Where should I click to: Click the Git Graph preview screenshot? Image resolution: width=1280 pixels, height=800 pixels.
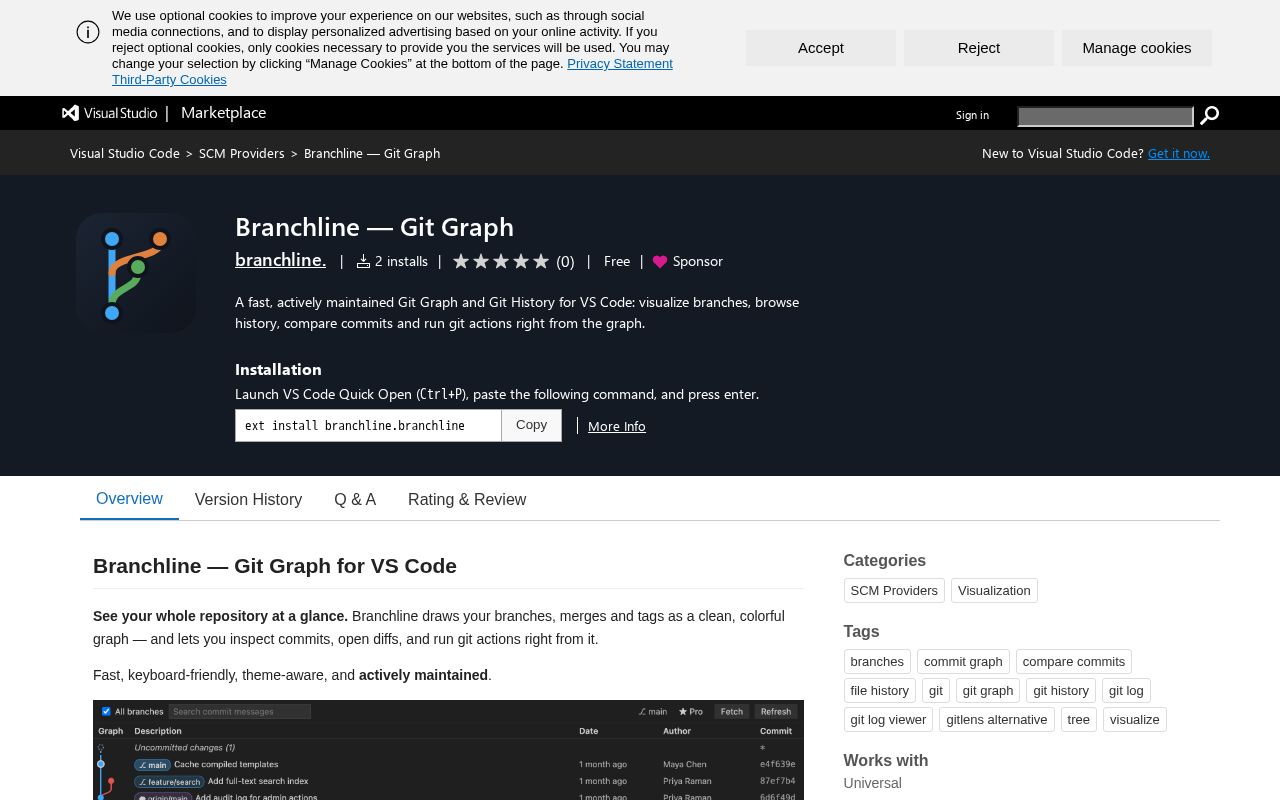tap(448, 750)
